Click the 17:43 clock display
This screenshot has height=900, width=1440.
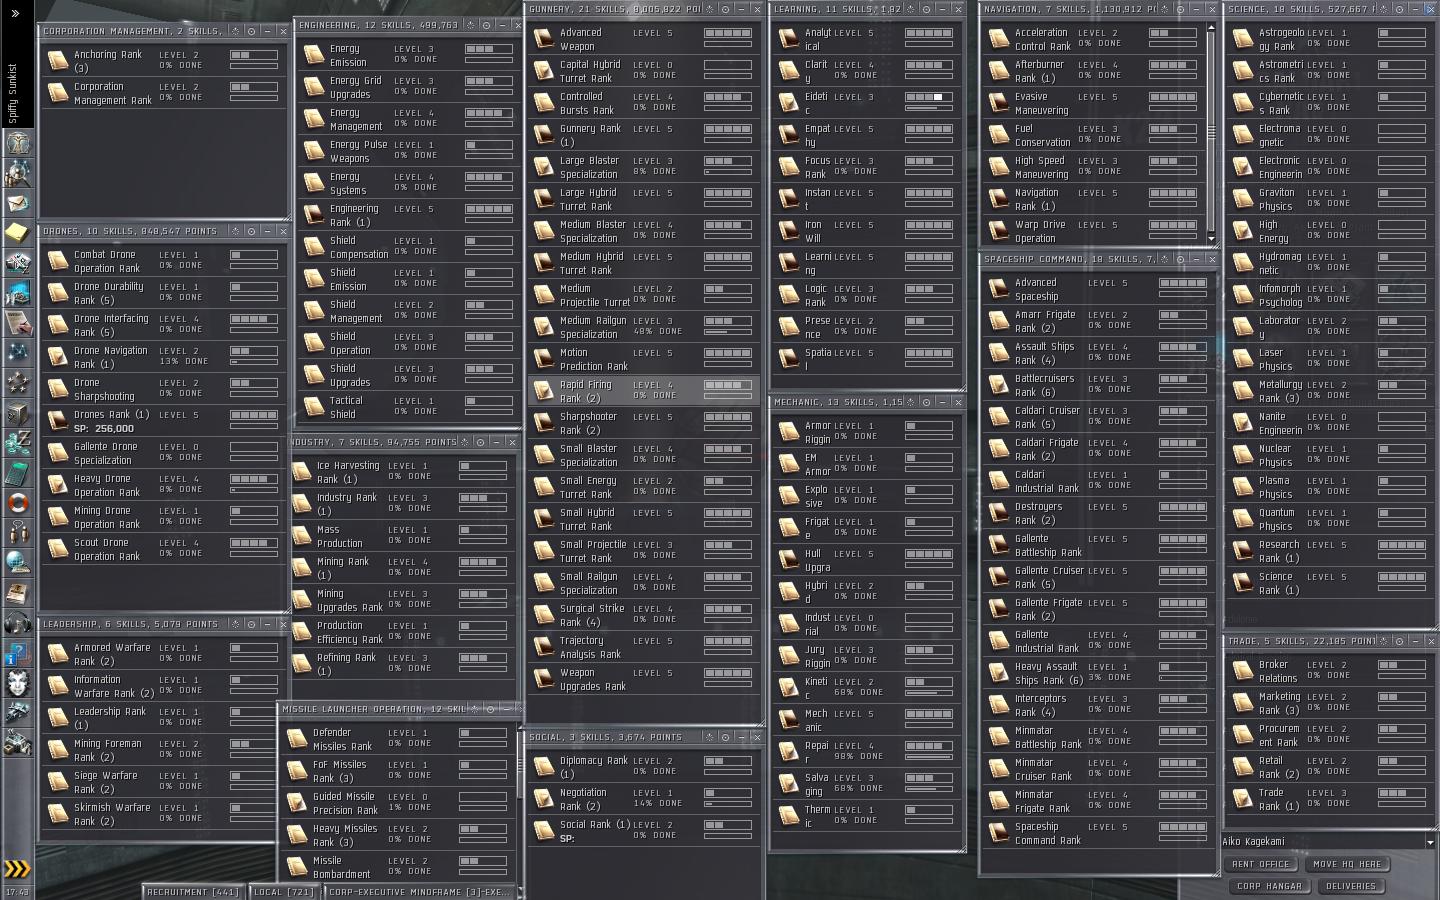tap(17, 892)
